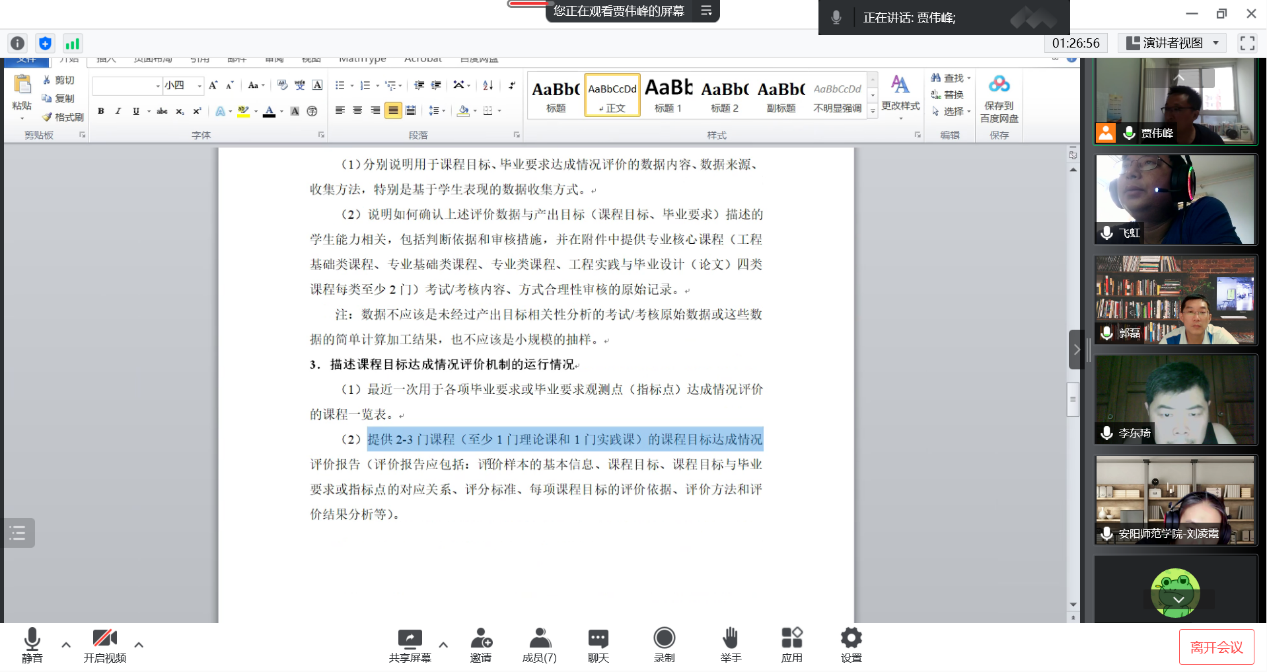Open the Select (选择) dropdown

[949, 111]
